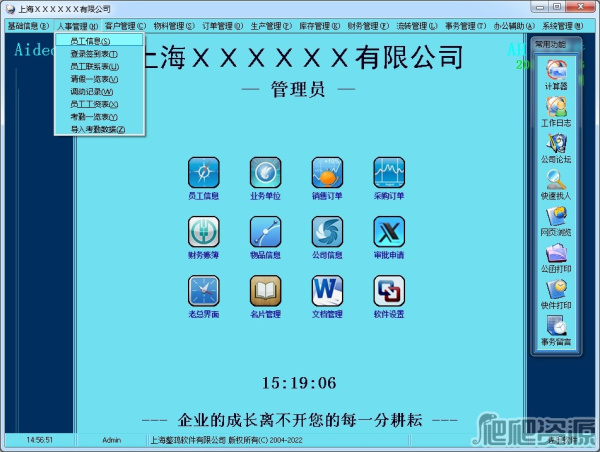Open the 人事管理 menu
The image size is (600, 452).
(x=77, y=26)
